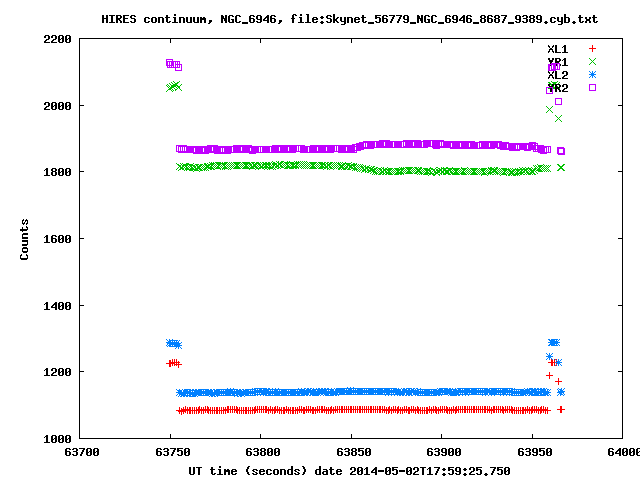640x480 pixels.
Task: Click the 63950 x-axis tick label
Action: click(535, 452)
